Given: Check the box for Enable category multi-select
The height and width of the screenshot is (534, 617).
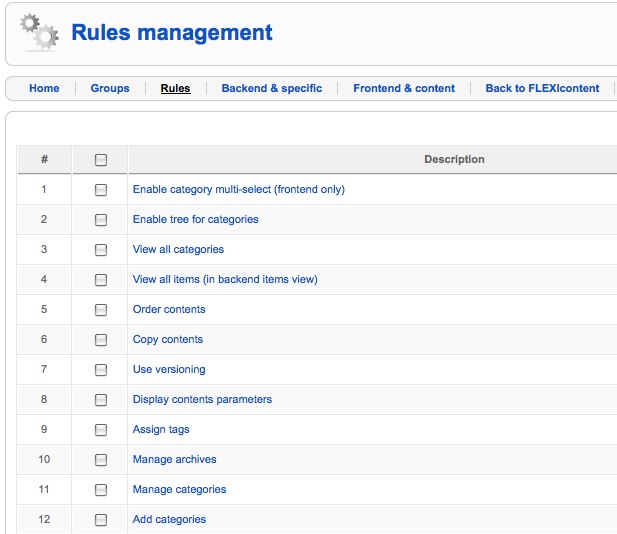Looking at the screenshot, I should point(101,190).
